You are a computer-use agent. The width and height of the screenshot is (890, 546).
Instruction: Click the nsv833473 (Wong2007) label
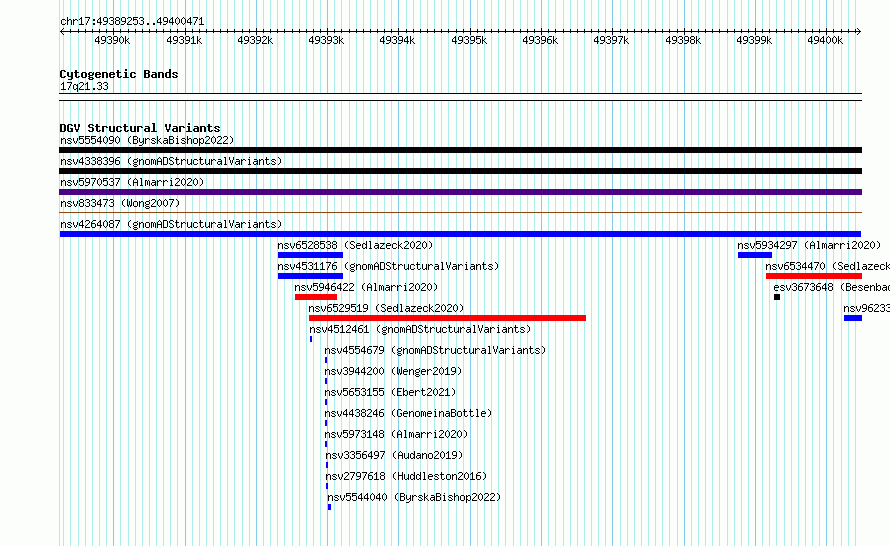pyautogui.click(x=120, y=203)
